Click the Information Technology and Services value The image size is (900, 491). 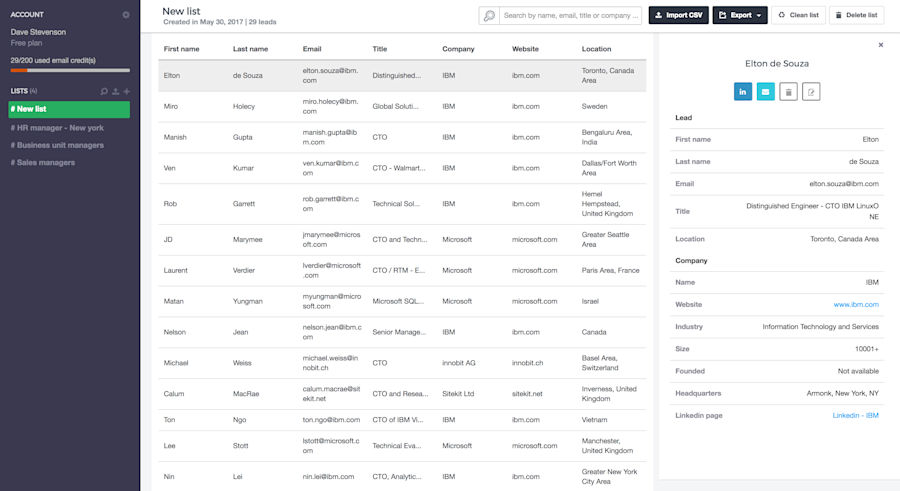[x=820, y=327]
